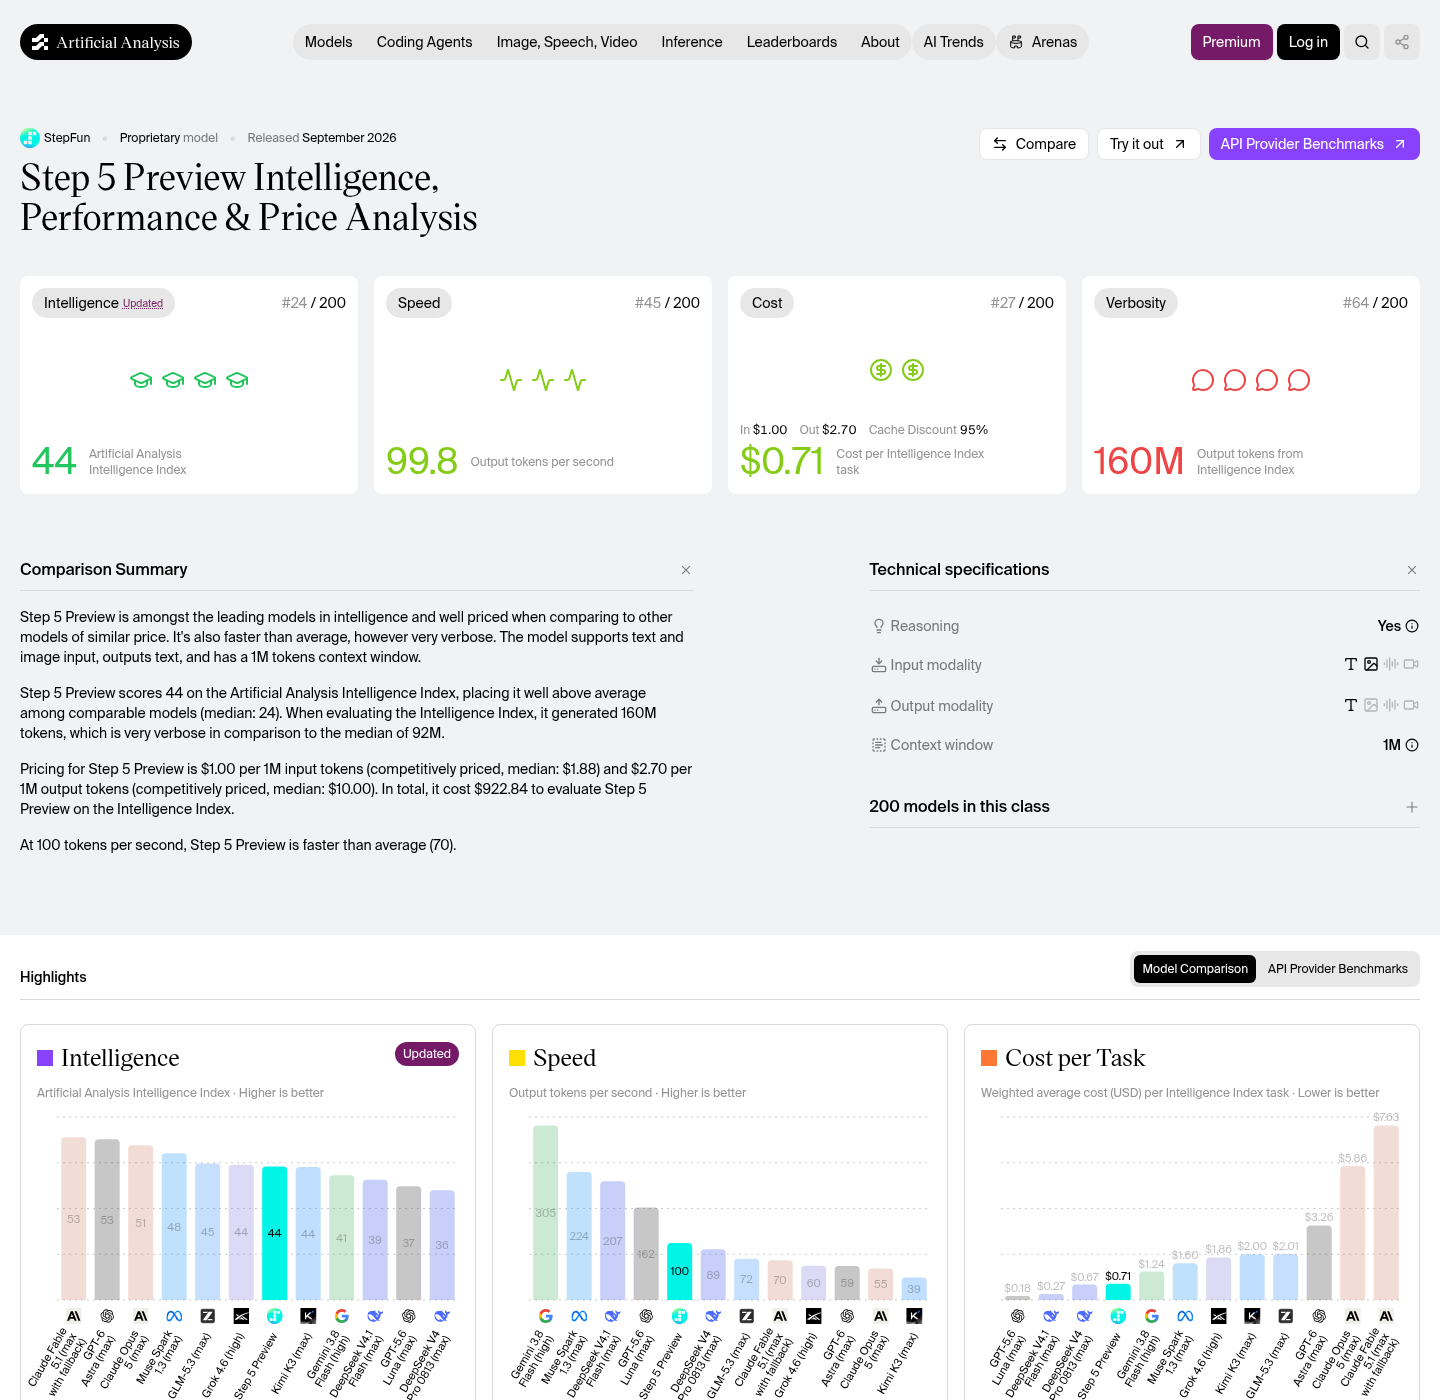Expand the 200 models in this class section
Image resolution: width=1440 pixels, height=1400 pixels.
coord(1412,807)
